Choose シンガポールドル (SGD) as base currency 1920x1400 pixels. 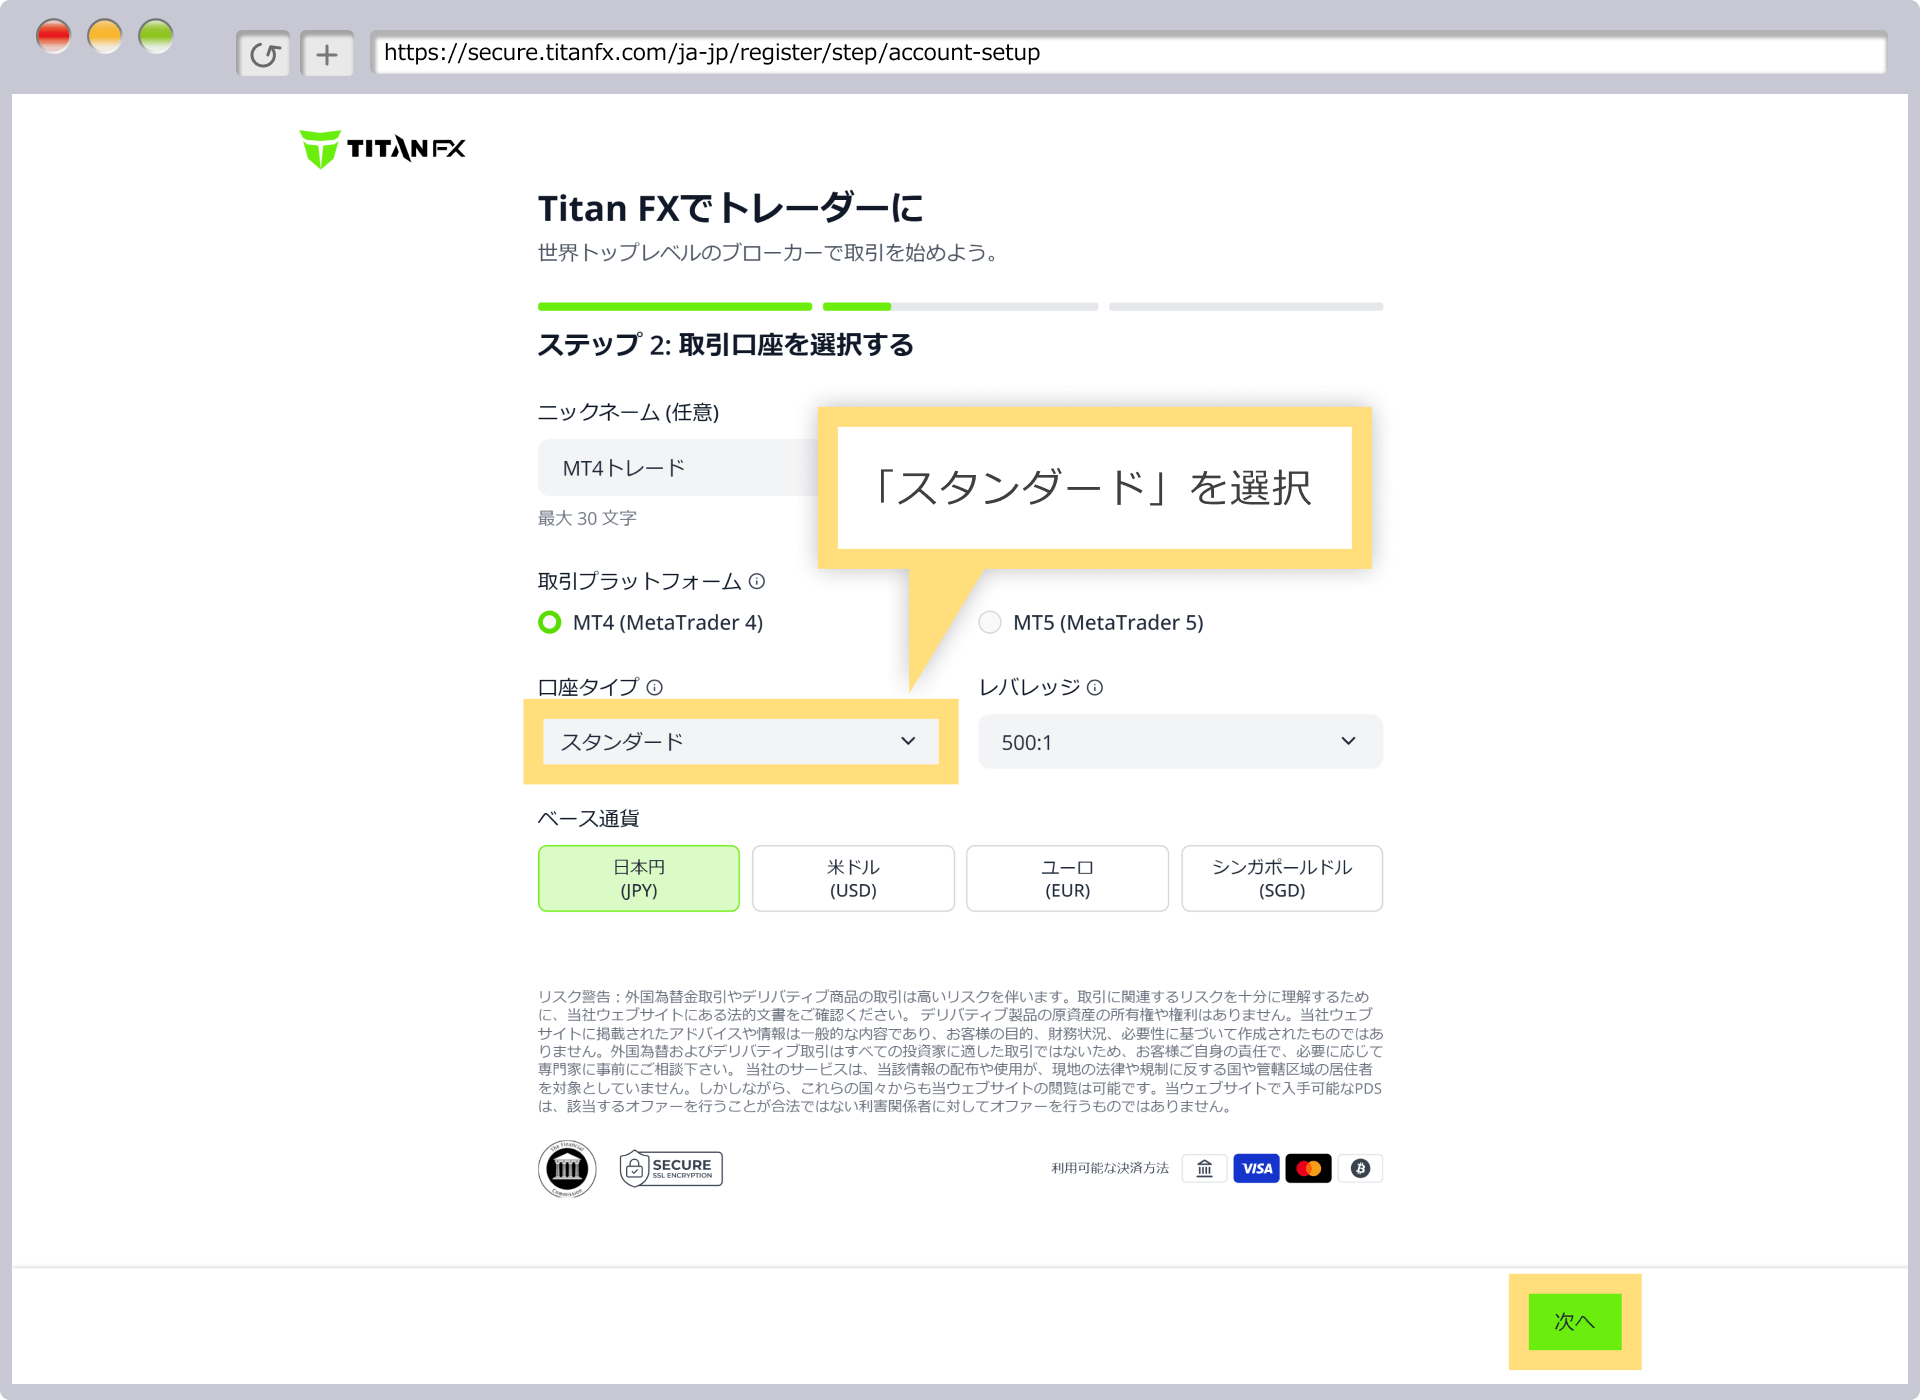coord(1282,878)
